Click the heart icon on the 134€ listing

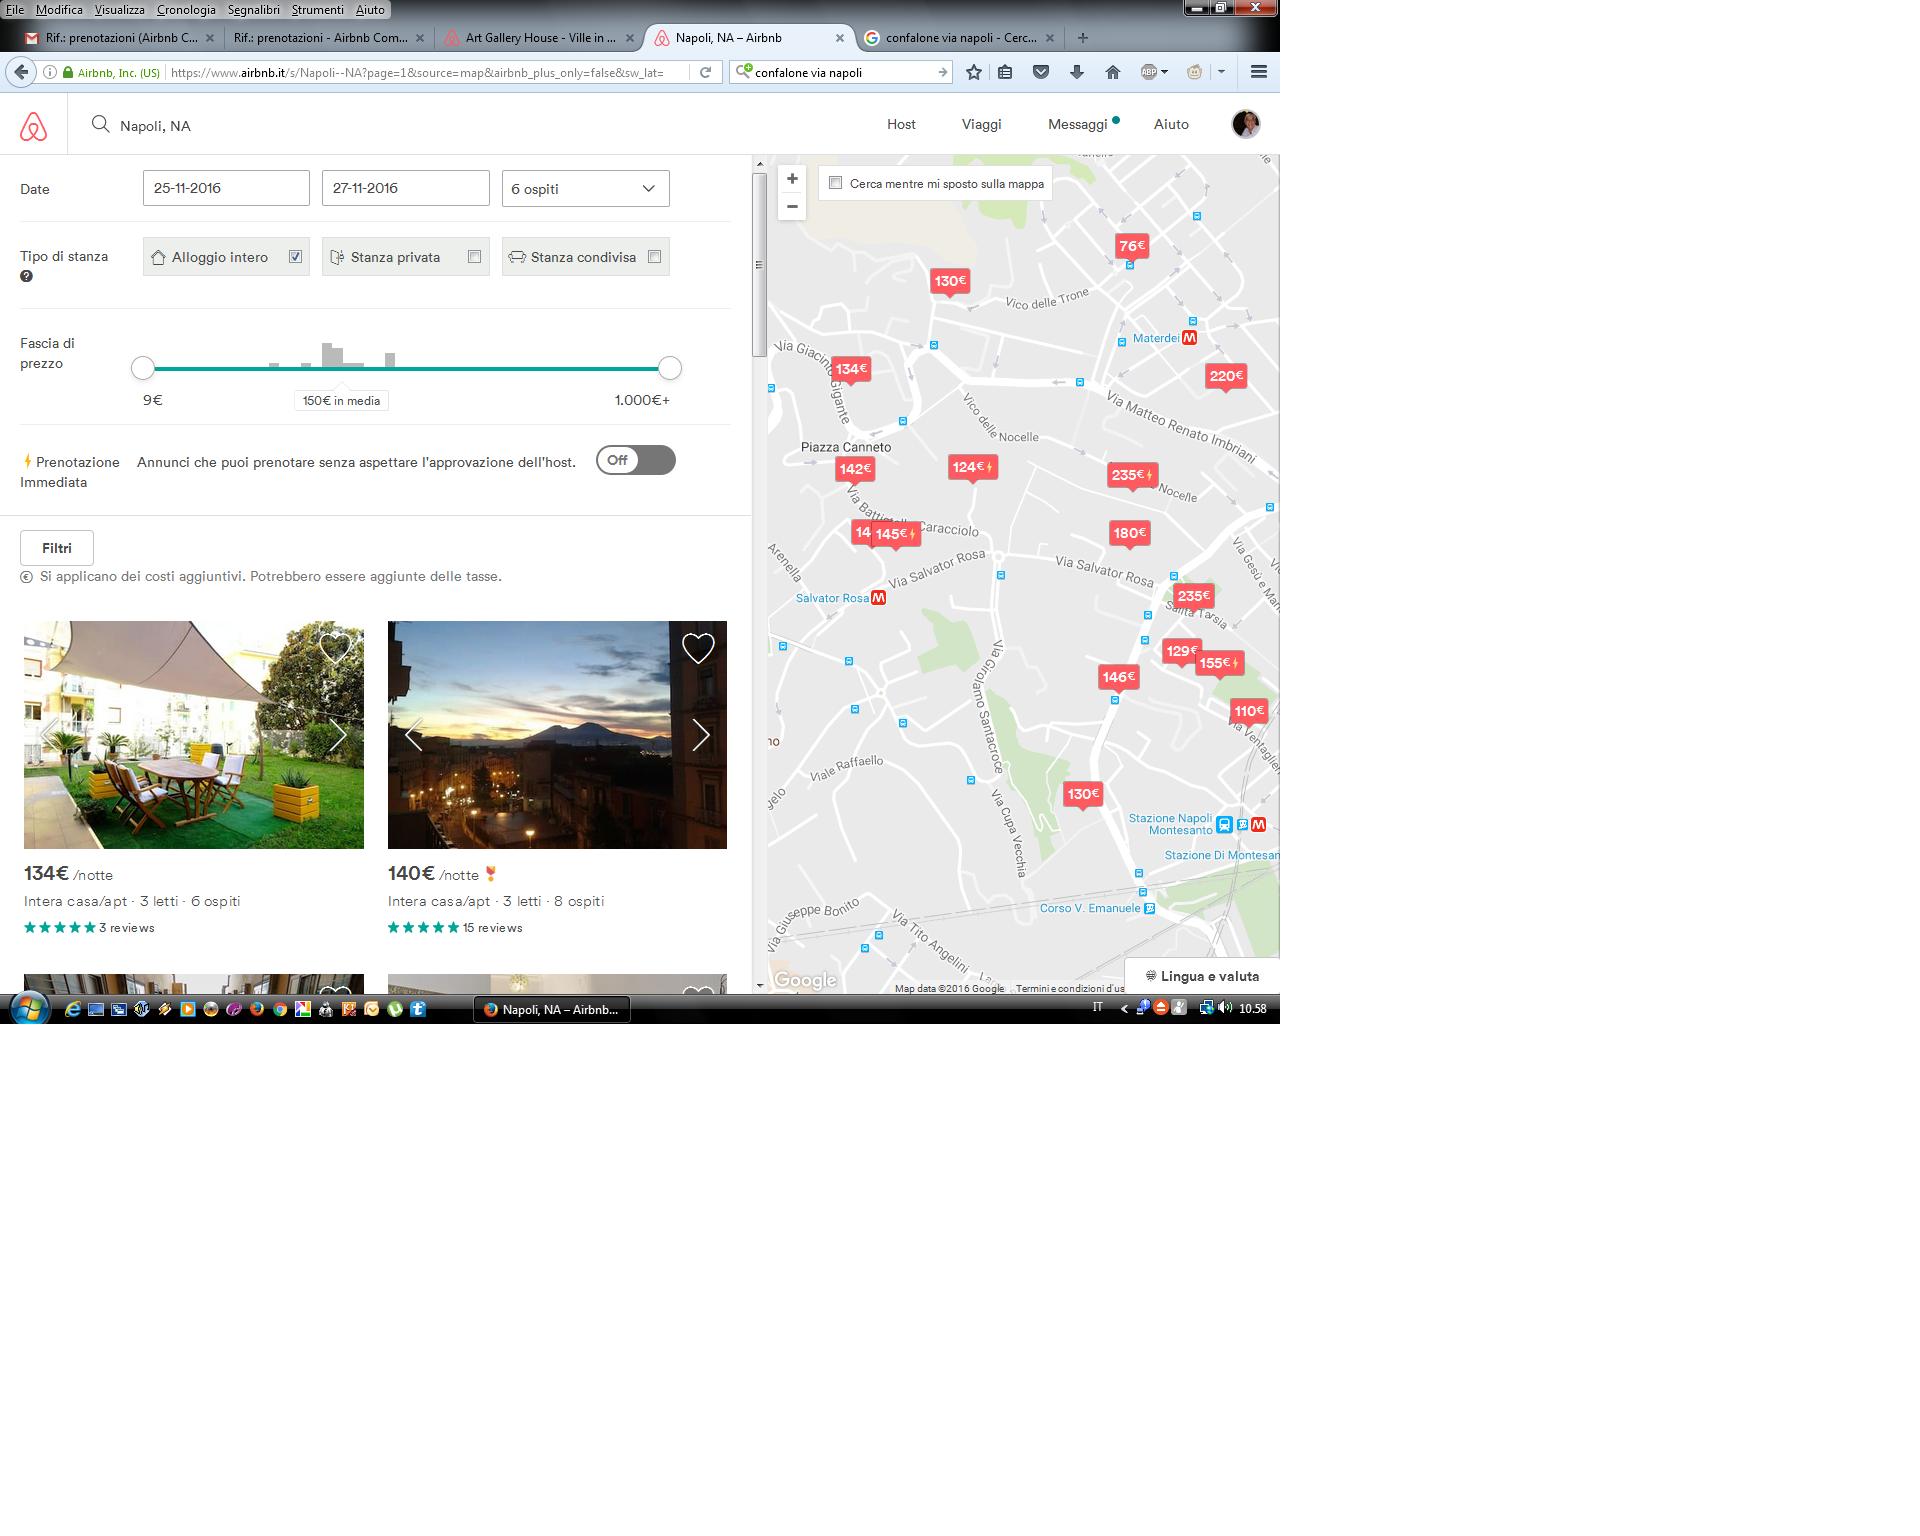tap(335, 648)
